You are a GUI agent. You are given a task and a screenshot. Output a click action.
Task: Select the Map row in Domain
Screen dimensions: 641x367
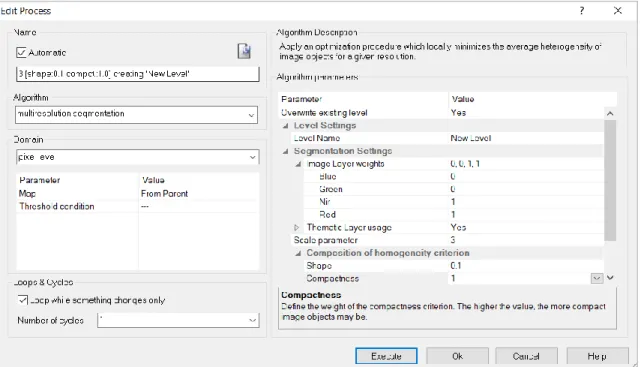(x=138, y=194)
